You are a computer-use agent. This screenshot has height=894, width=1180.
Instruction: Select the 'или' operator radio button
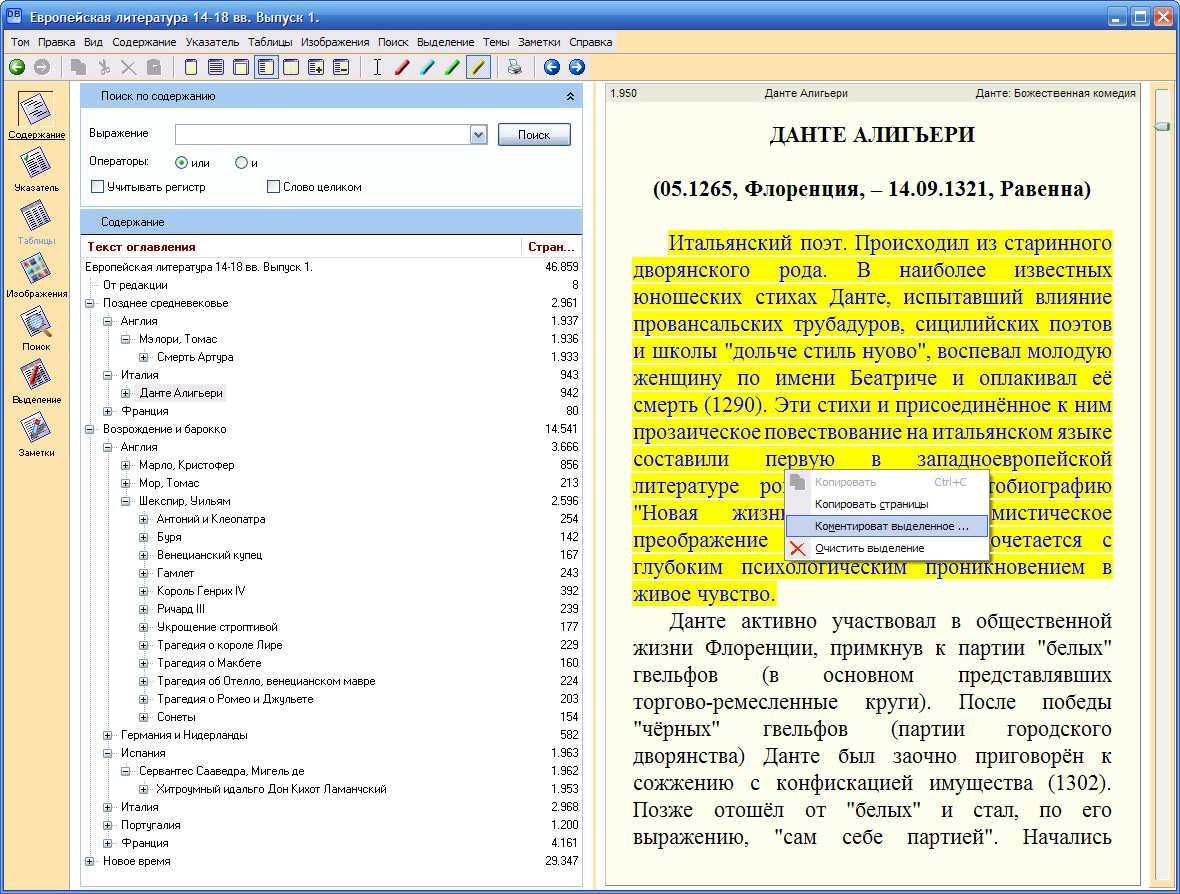coord(181,163)
